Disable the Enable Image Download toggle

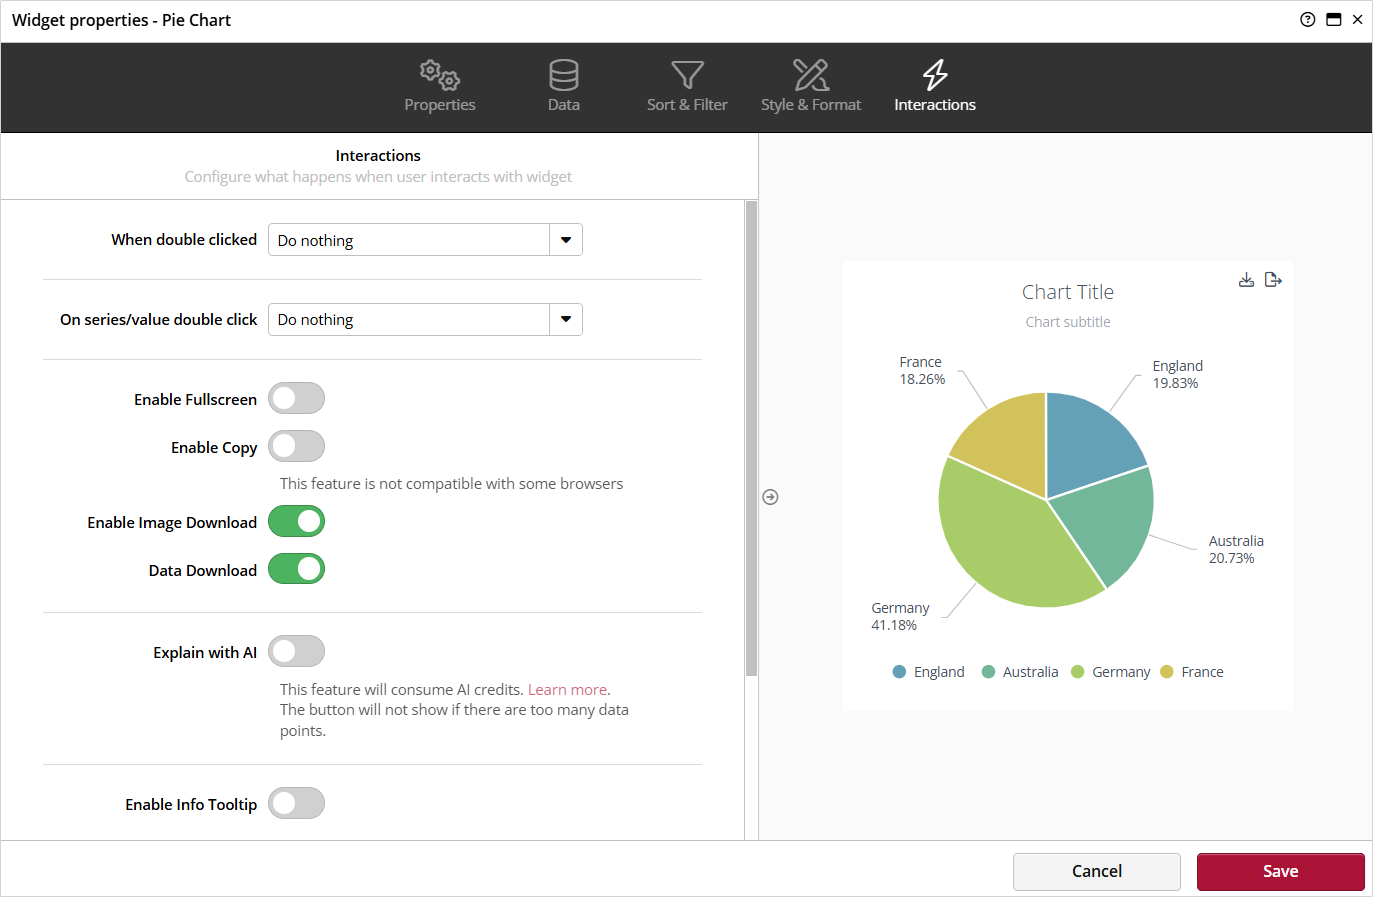pyautogui.click(x=296, y=521)
